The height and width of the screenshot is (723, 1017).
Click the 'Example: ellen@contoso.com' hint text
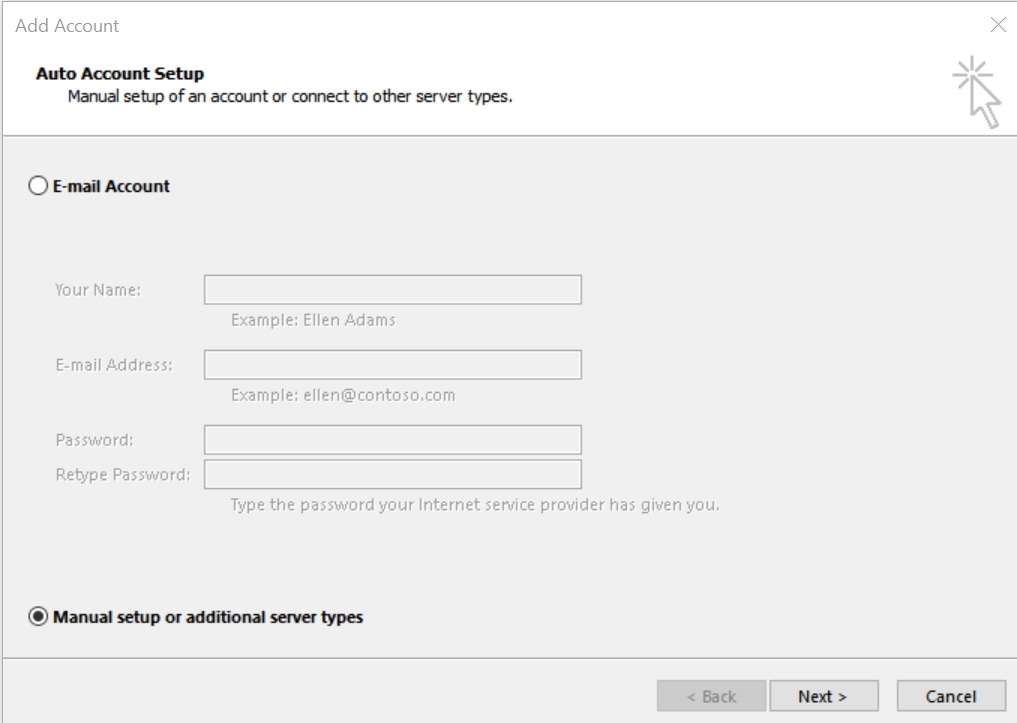pyautogui.click(x=343, y=396)
